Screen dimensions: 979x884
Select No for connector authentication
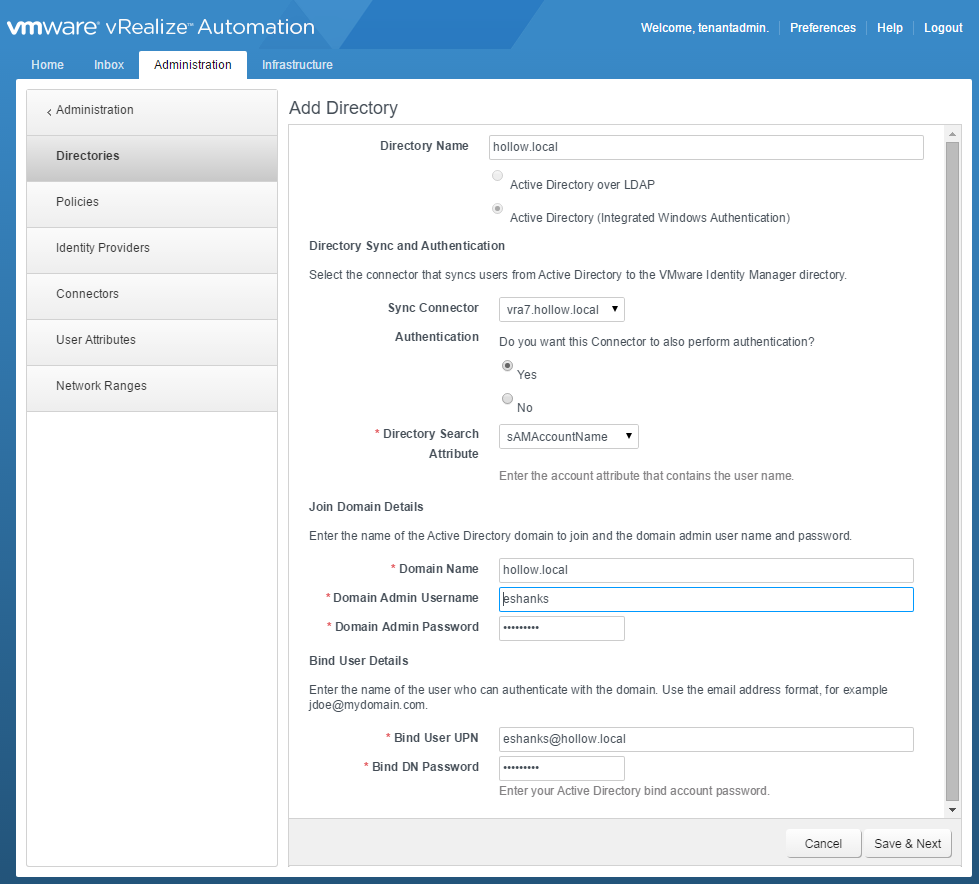[x=508, y=399]
